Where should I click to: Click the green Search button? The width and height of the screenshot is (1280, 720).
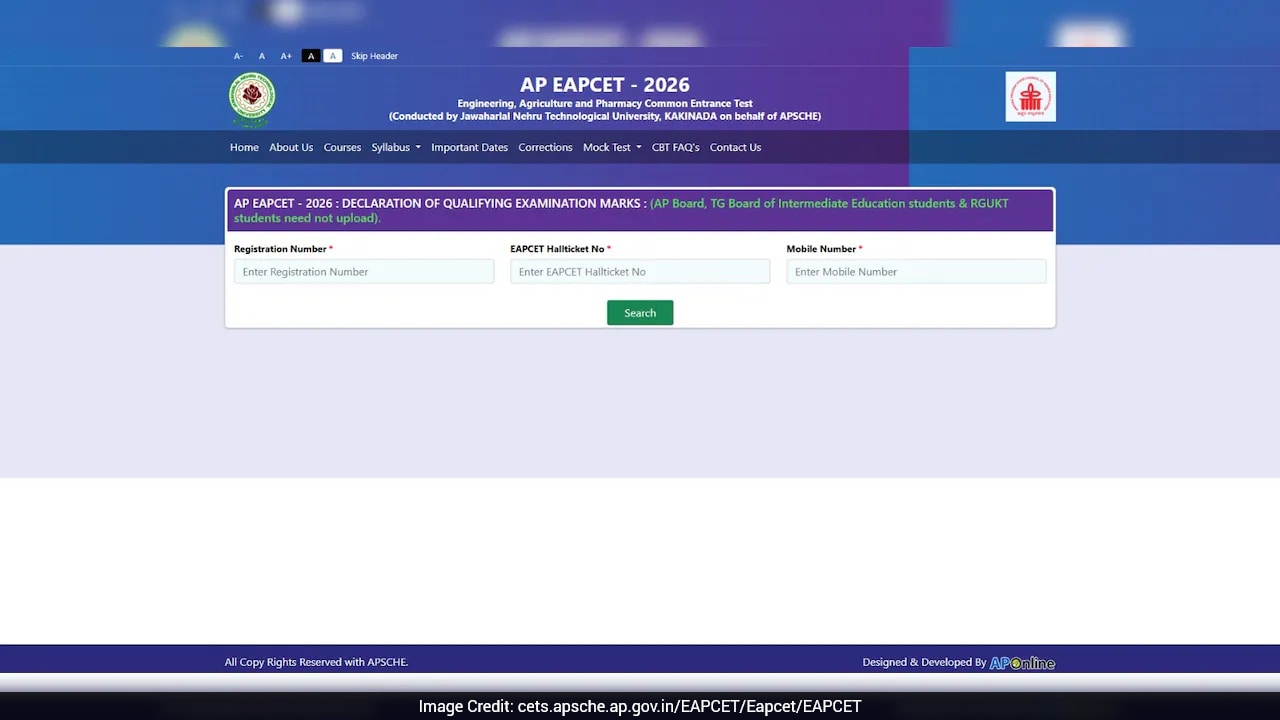(640, 313)
